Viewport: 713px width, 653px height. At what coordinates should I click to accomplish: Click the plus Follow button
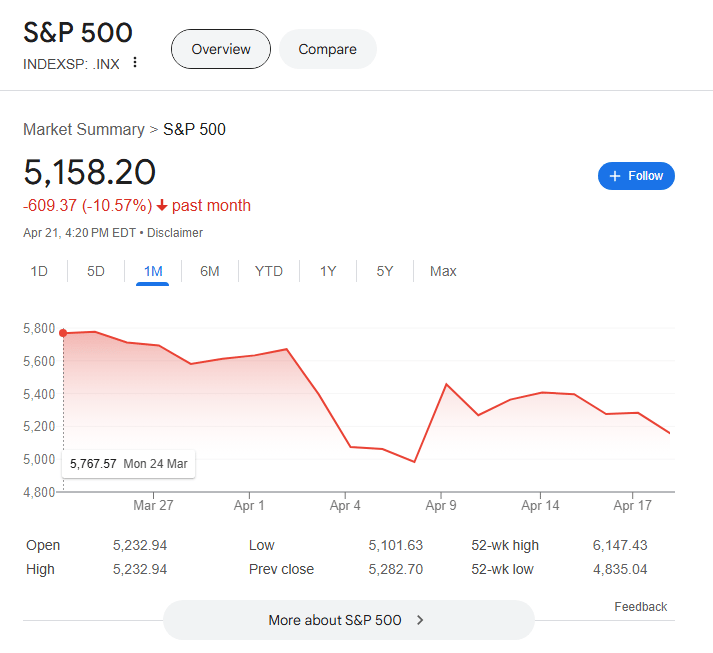pos(636,176)
